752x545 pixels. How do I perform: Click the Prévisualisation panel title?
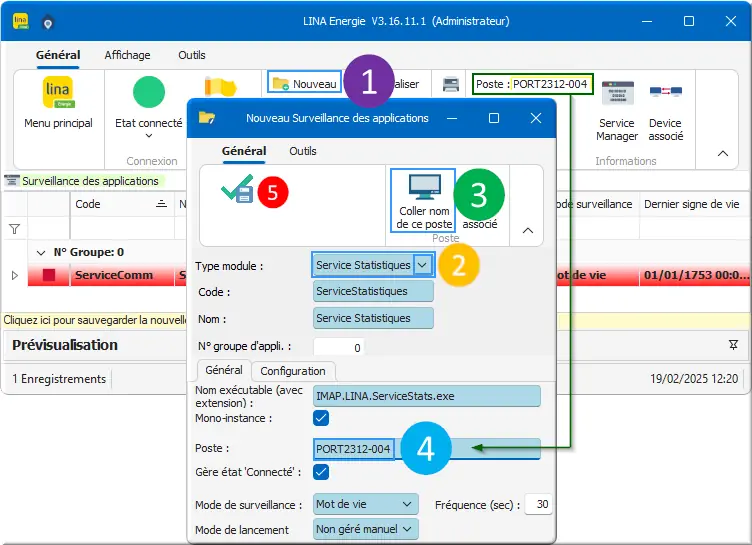(x=65, y=345)
